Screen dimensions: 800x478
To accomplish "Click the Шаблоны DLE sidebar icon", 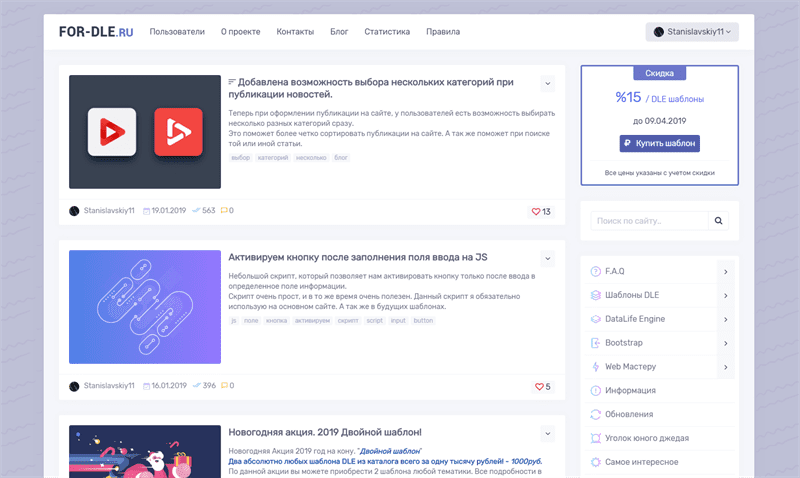I will coord(596,295).
